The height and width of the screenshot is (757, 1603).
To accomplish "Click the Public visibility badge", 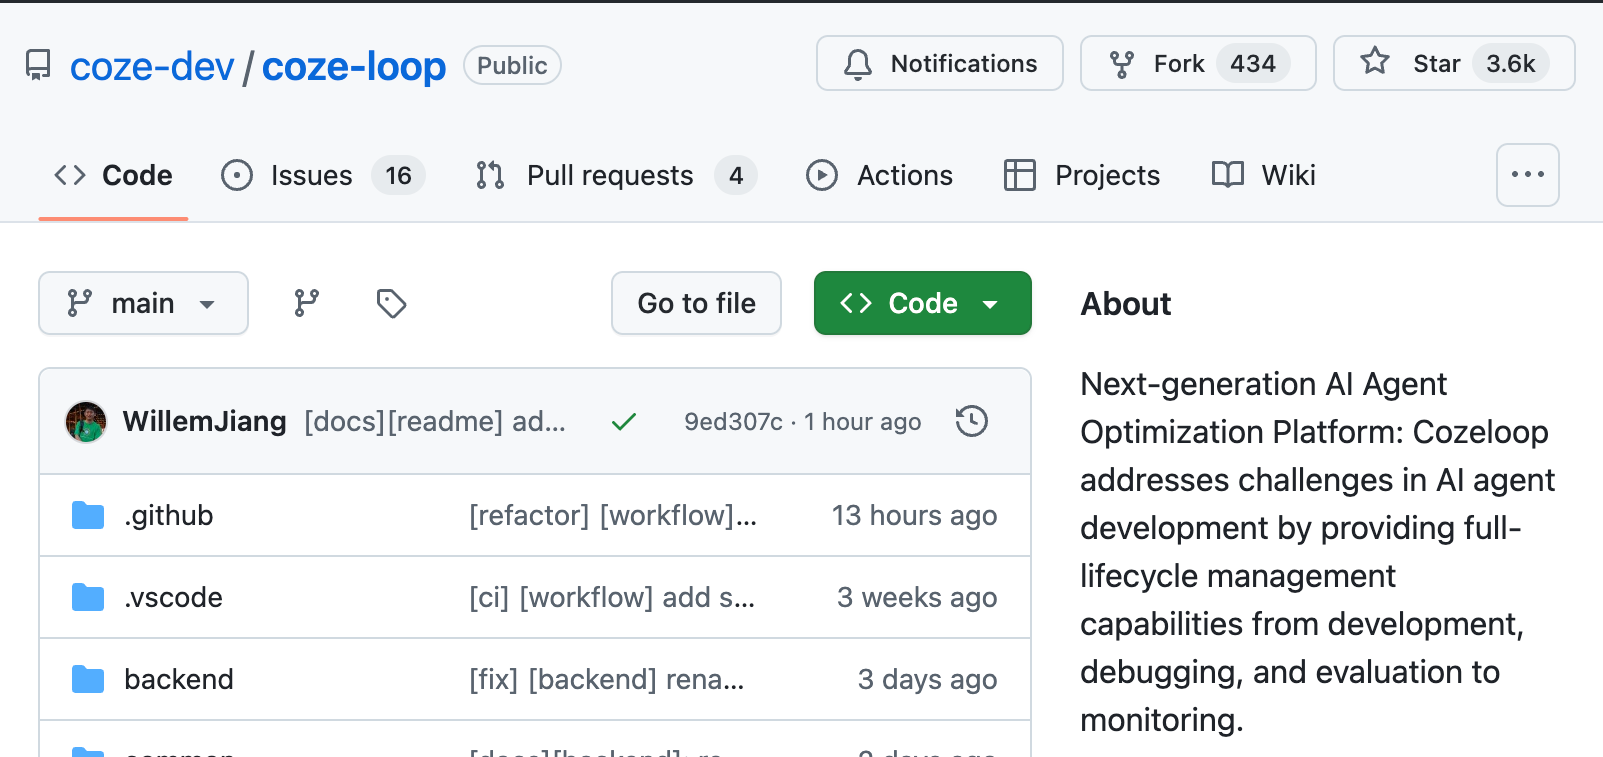I will click(x=512, y=65).
